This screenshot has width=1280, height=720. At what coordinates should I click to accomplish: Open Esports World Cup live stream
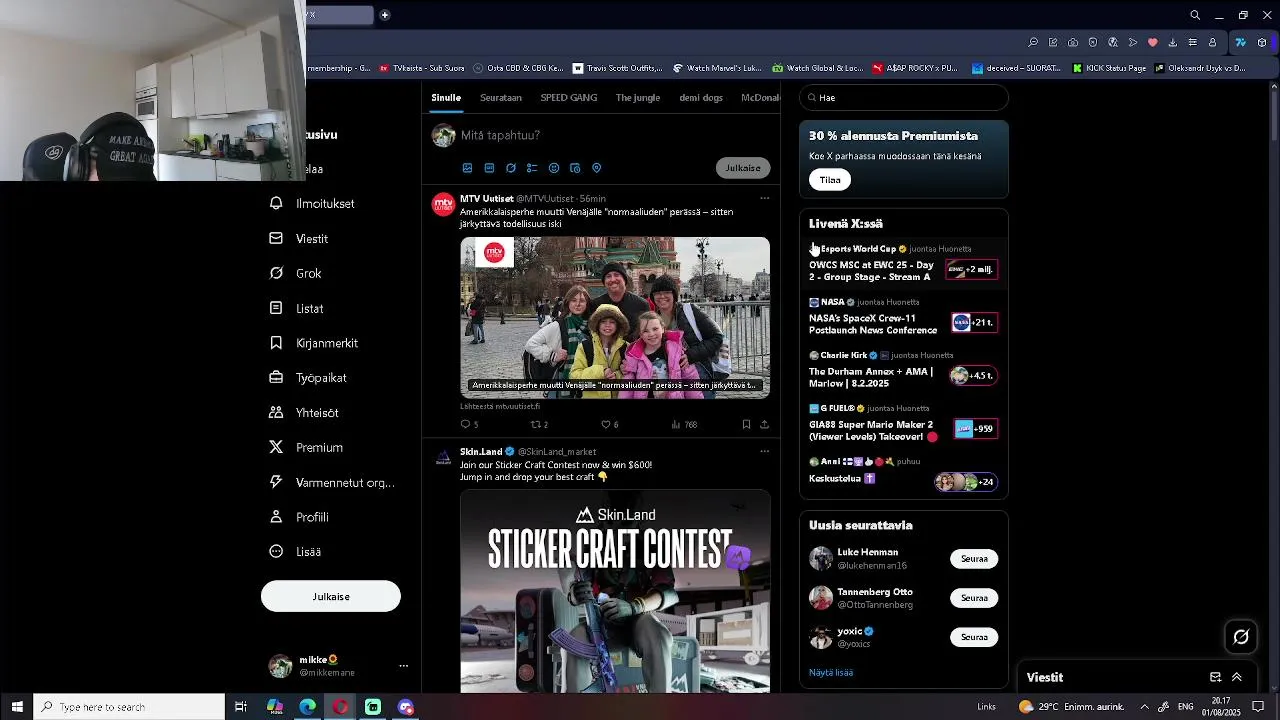click(903, 264)
